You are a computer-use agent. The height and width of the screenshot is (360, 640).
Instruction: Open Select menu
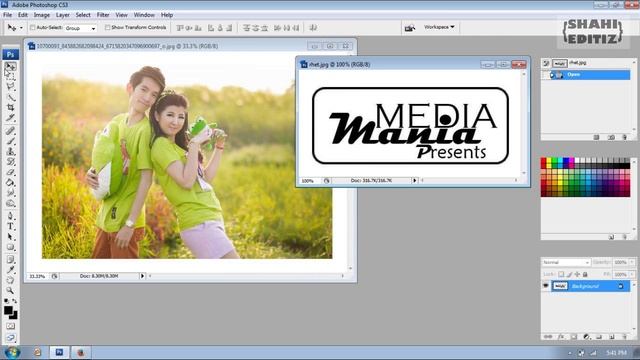(x=83, y=15)
